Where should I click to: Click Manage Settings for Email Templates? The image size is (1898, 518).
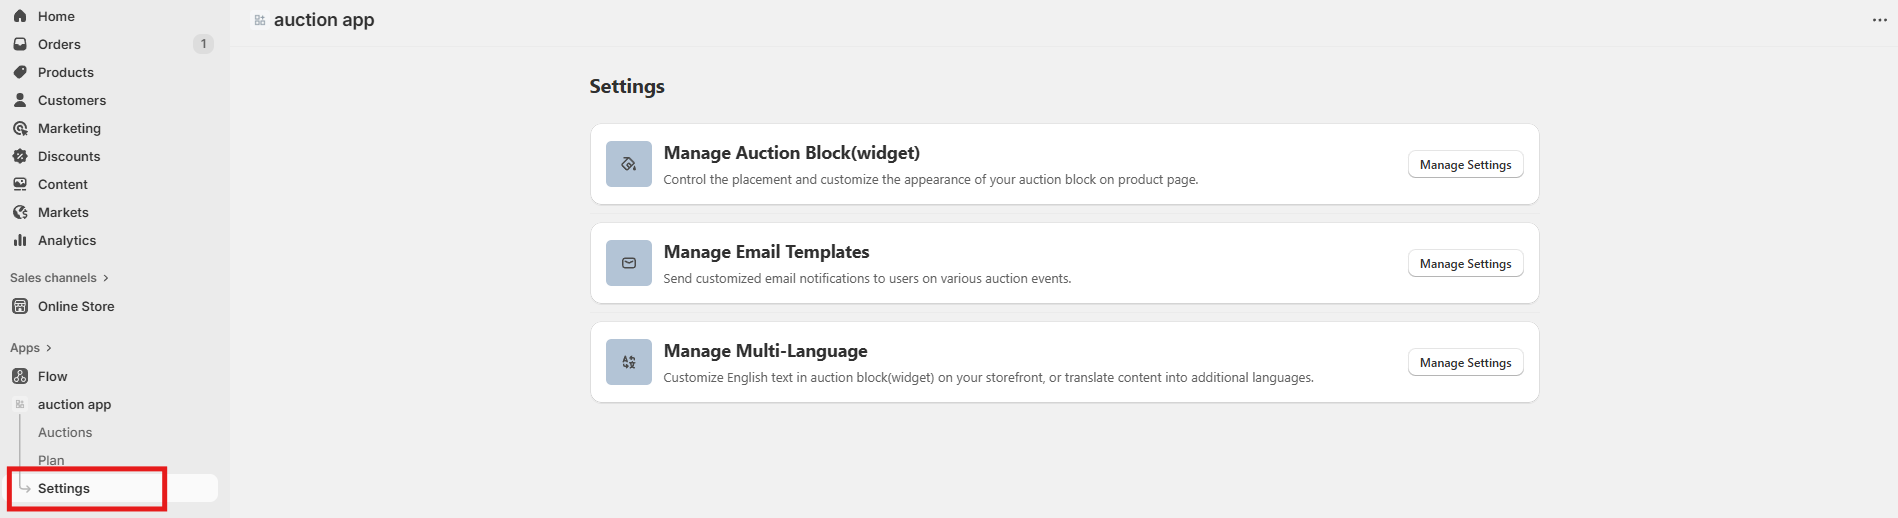(x=1465, y=264)
